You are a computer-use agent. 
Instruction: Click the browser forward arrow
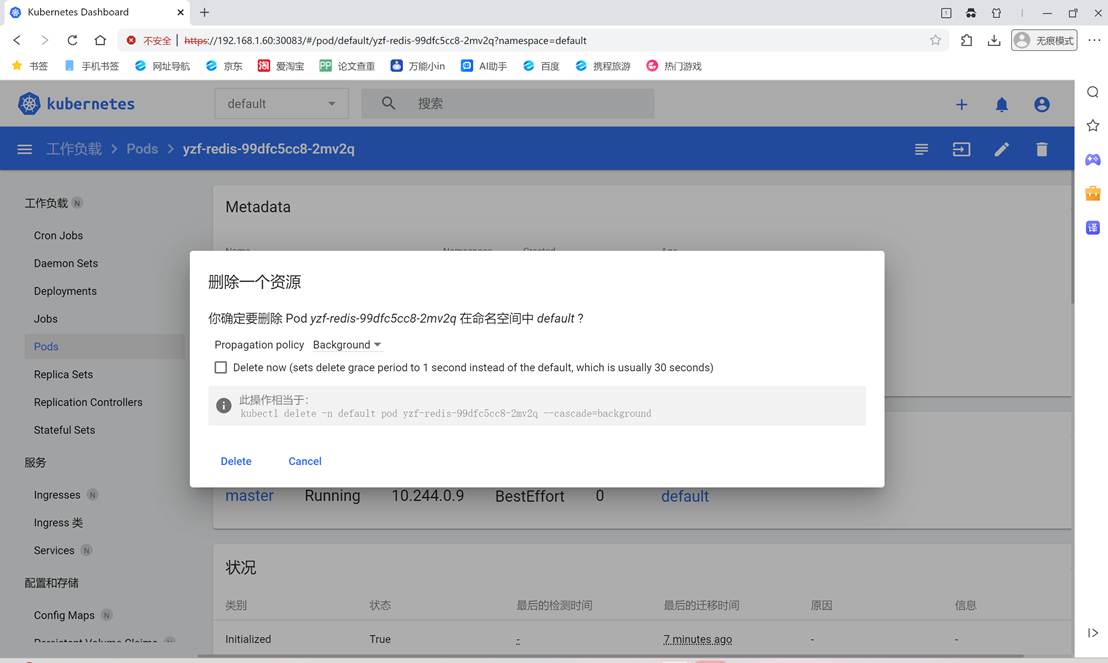tap(45, 40)
